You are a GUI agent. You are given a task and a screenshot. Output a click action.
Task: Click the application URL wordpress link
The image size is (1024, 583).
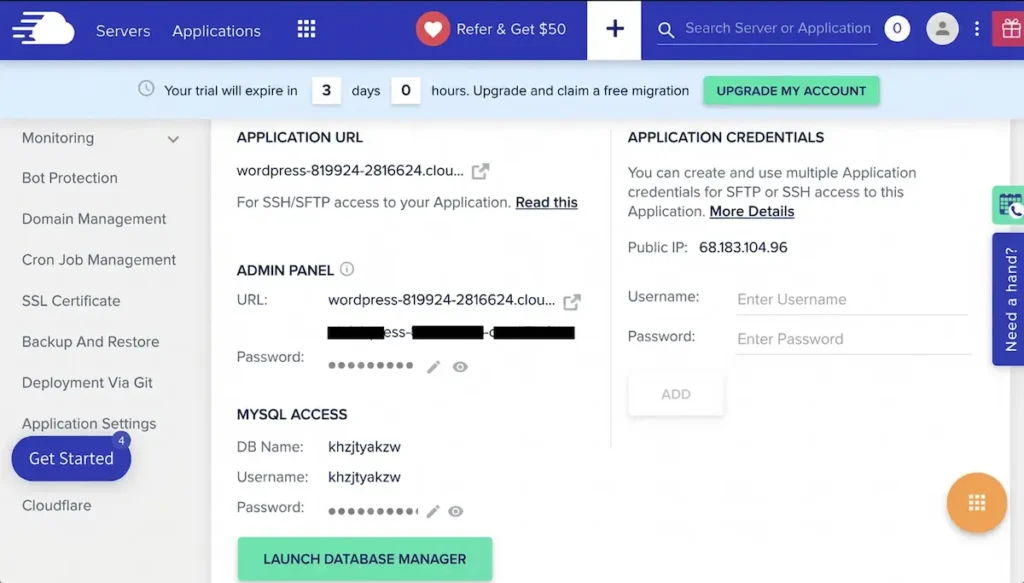pos(349,170)
